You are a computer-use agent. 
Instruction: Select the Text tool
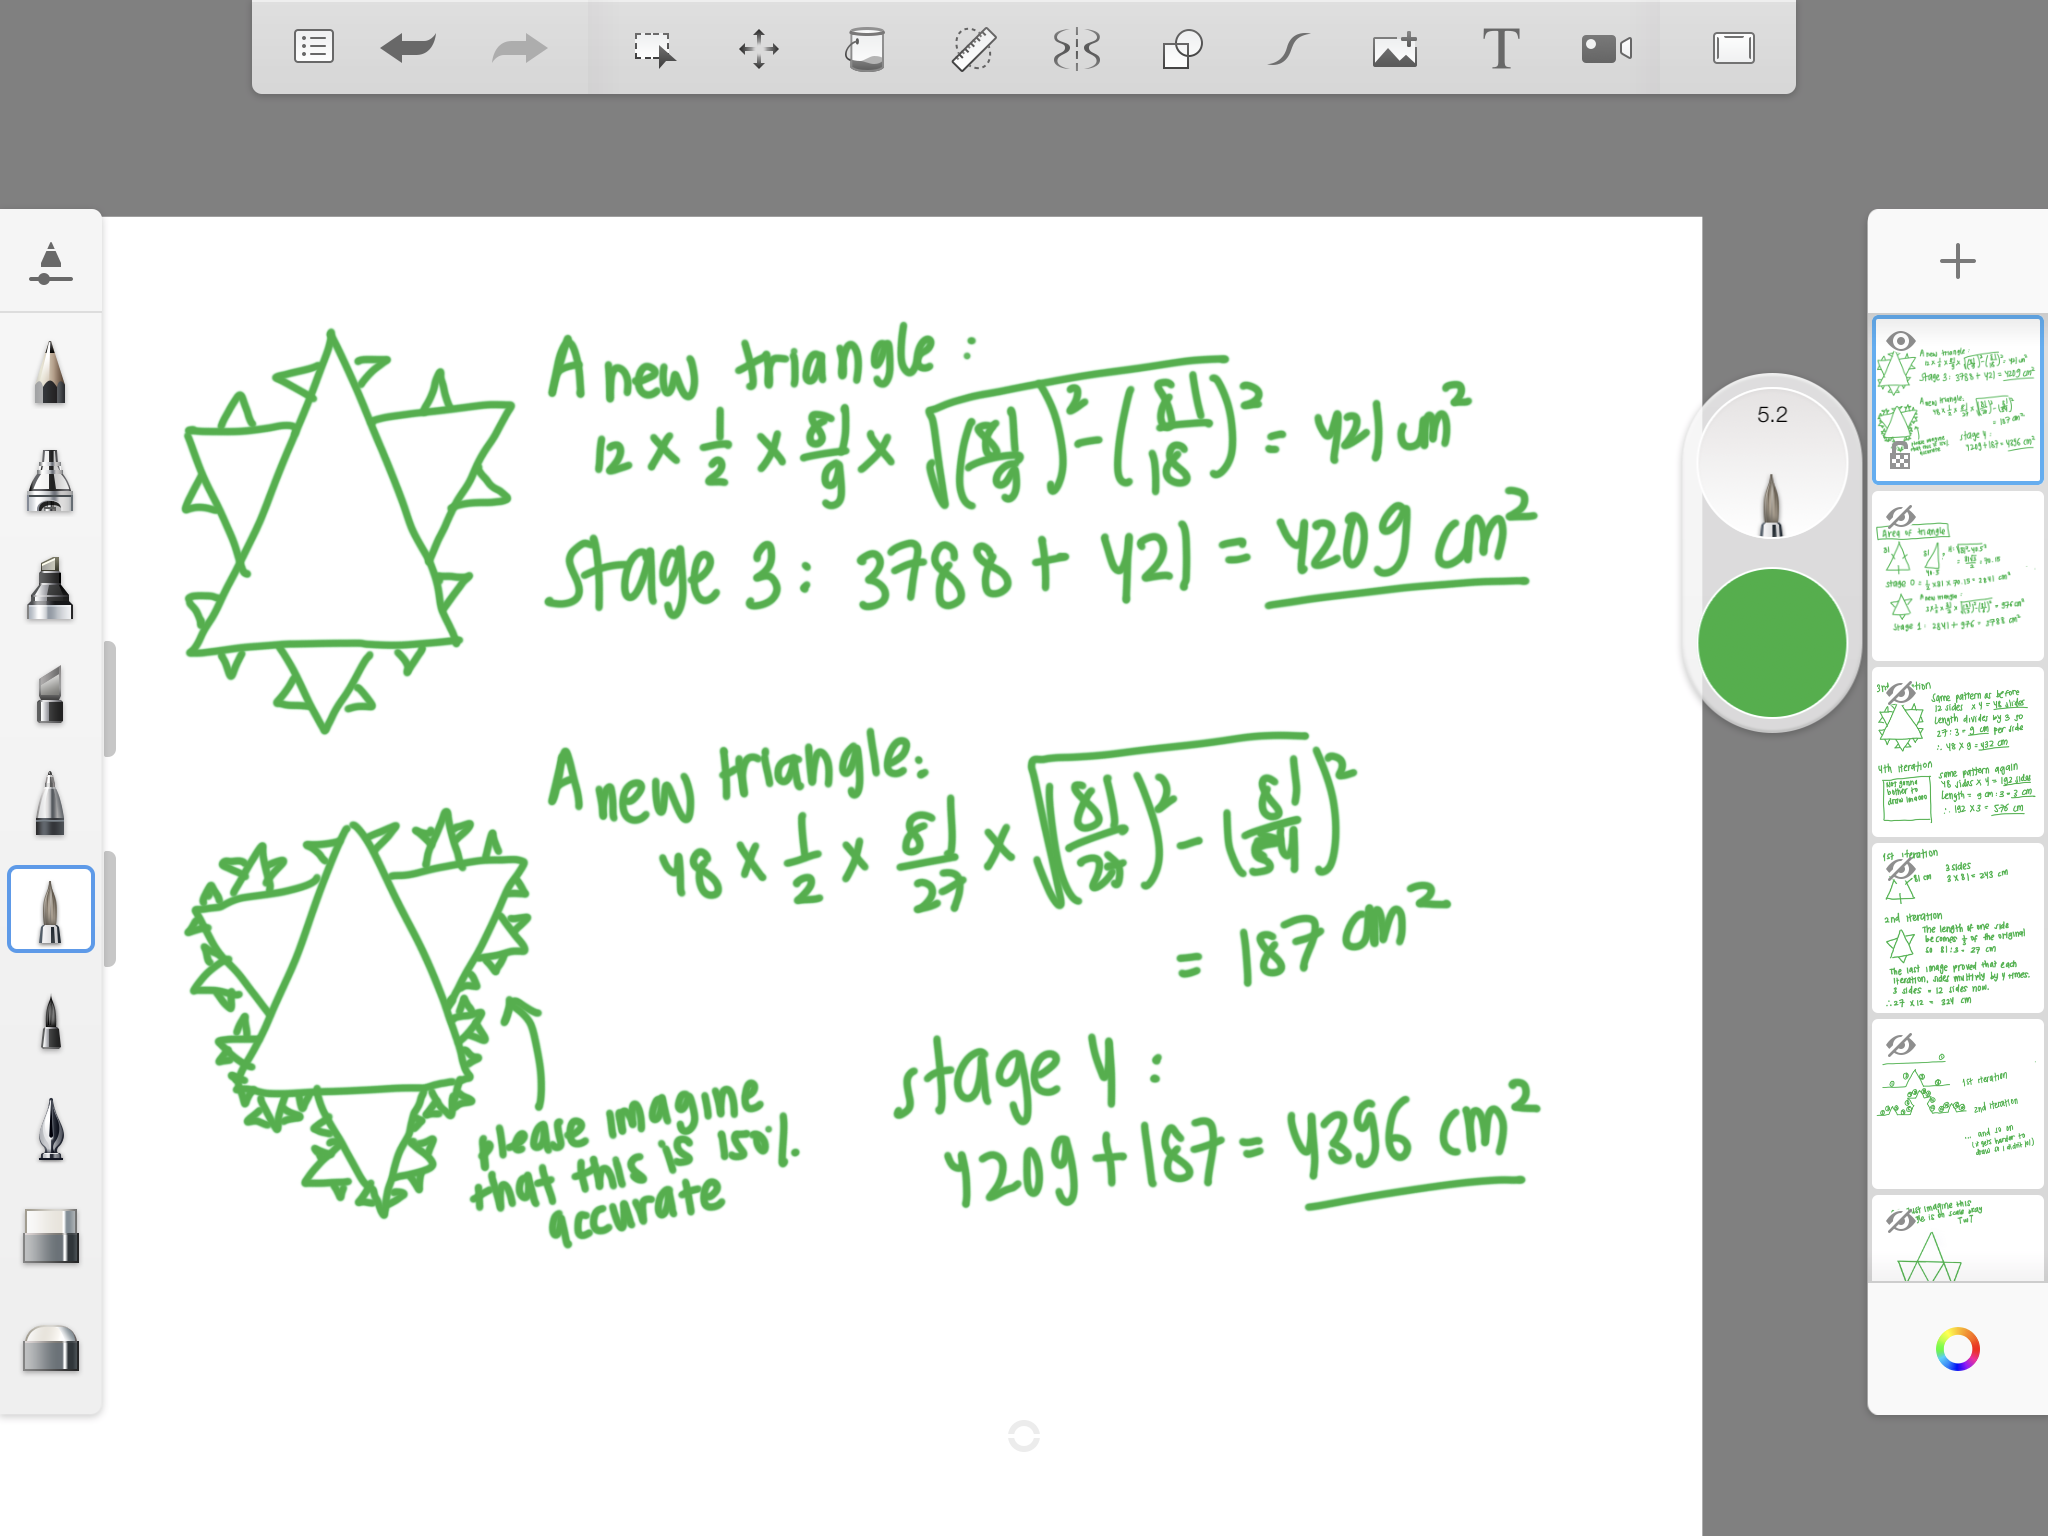(x=1500, y=48)
